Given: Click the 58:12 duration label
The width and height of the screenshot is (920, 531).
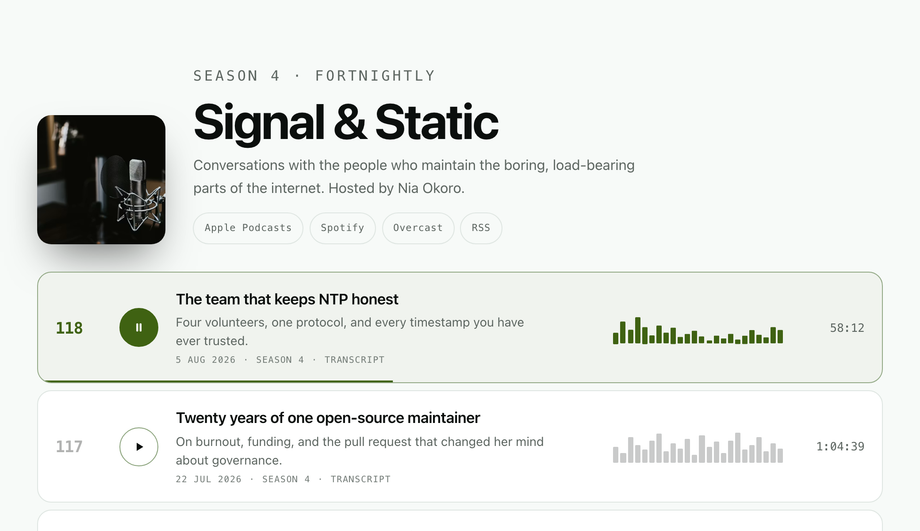Looking at the screenshot, I should [x=847, y=328].
